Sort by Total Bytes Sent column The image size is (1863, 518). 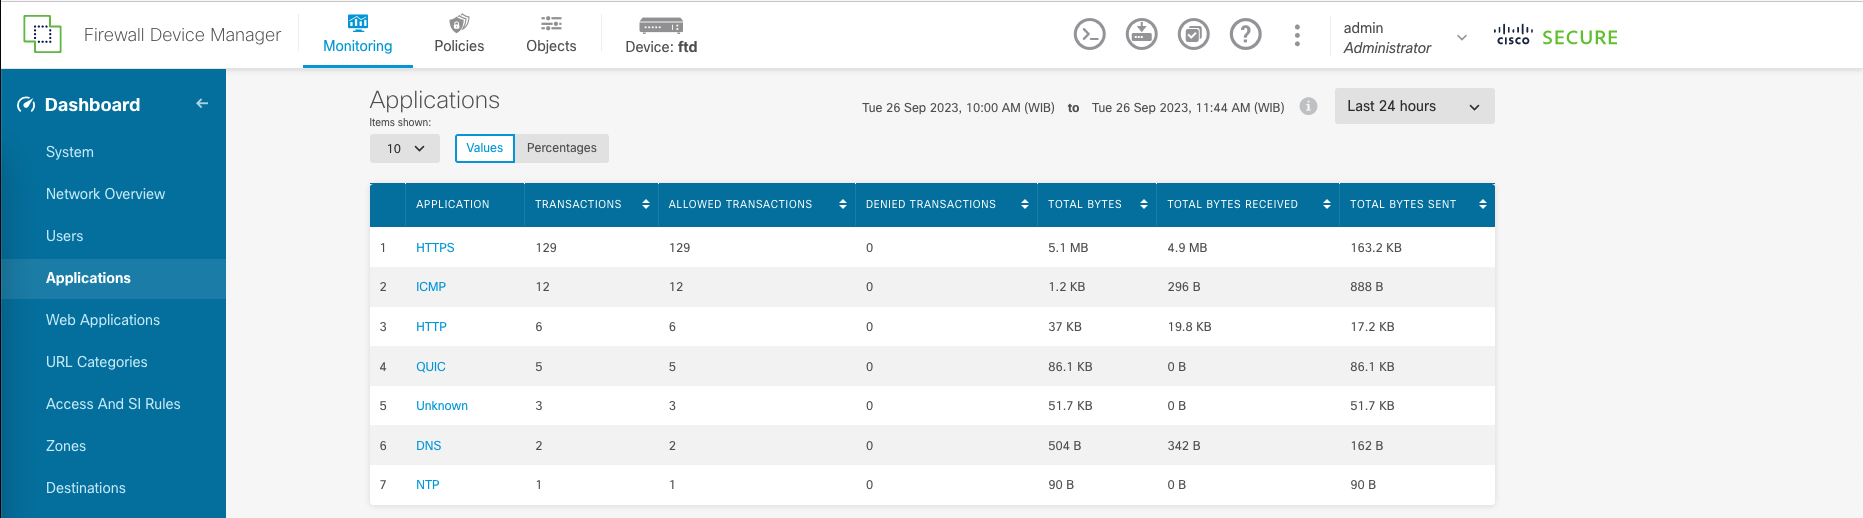coord(1482,204)
